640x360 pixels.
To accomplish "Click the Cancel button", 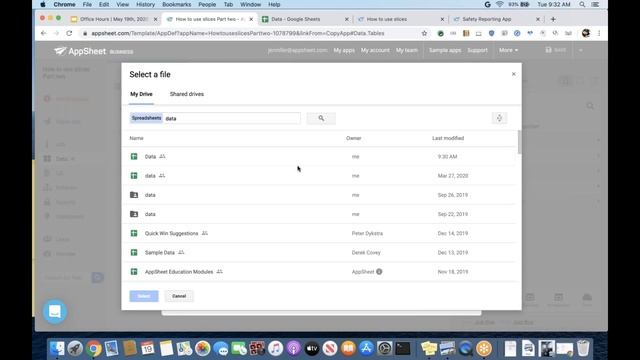I will [179, 296].
